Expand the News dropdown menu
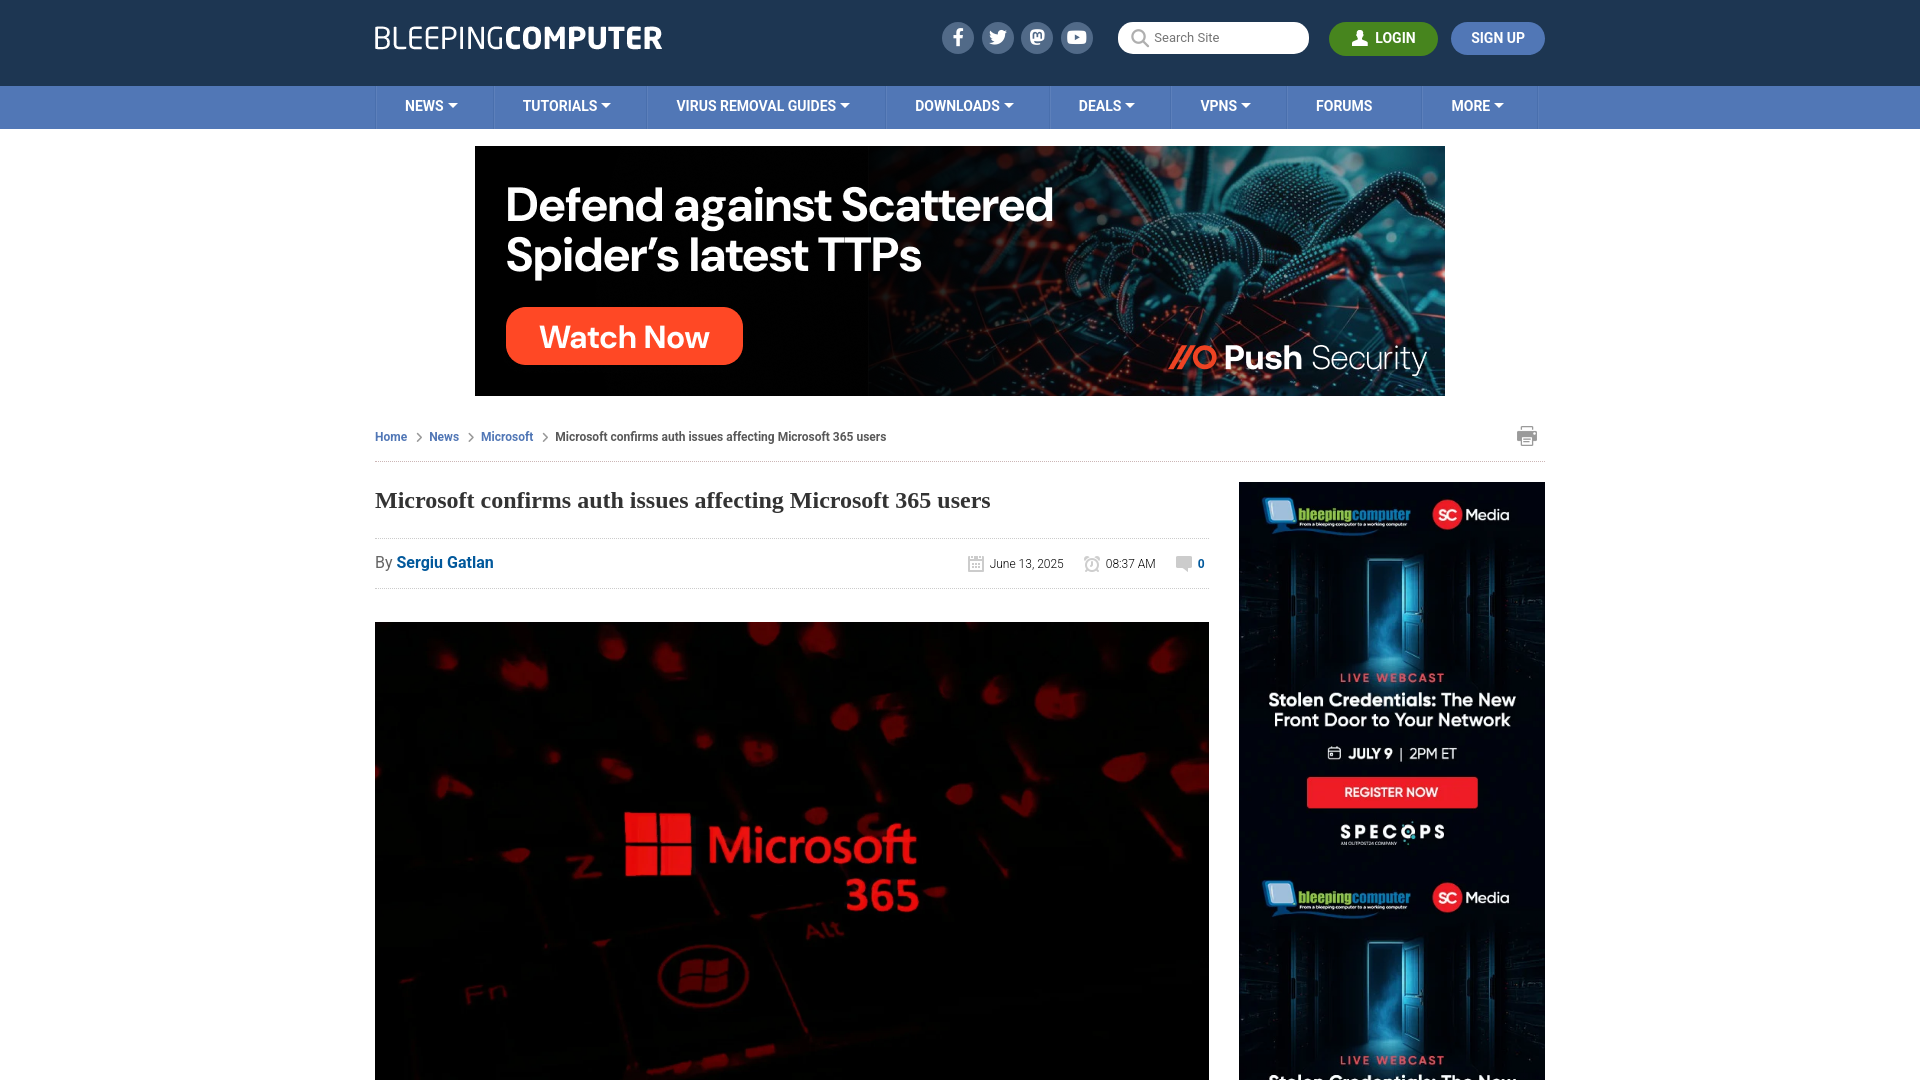This screenshot has height=1080, width=1920. [x=431, y=106]
